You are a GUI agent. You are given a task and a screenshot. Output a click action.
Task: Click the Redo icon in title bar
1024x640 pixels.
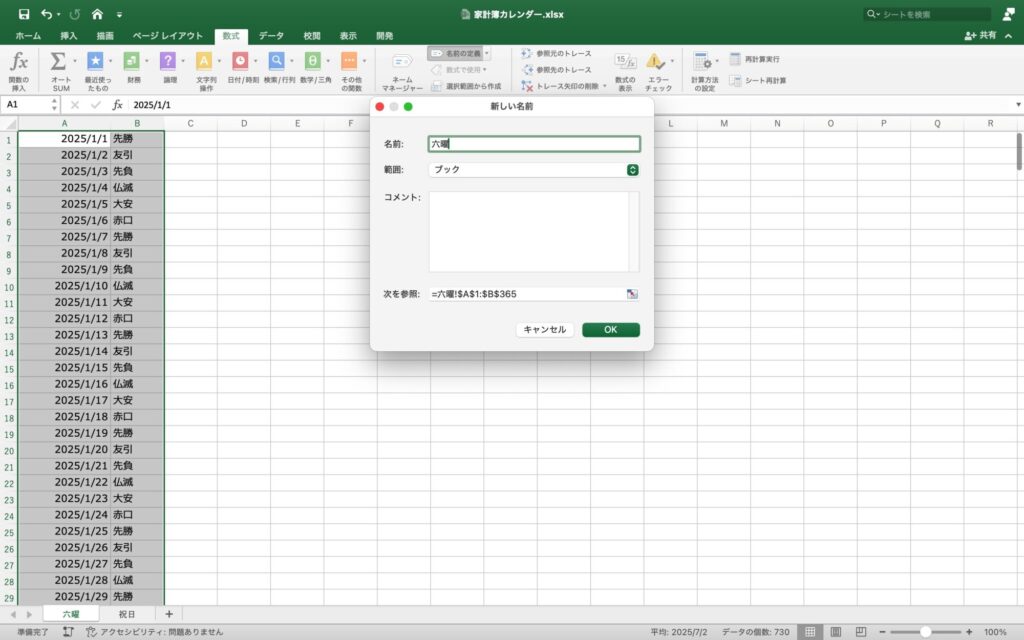point(75,14)
